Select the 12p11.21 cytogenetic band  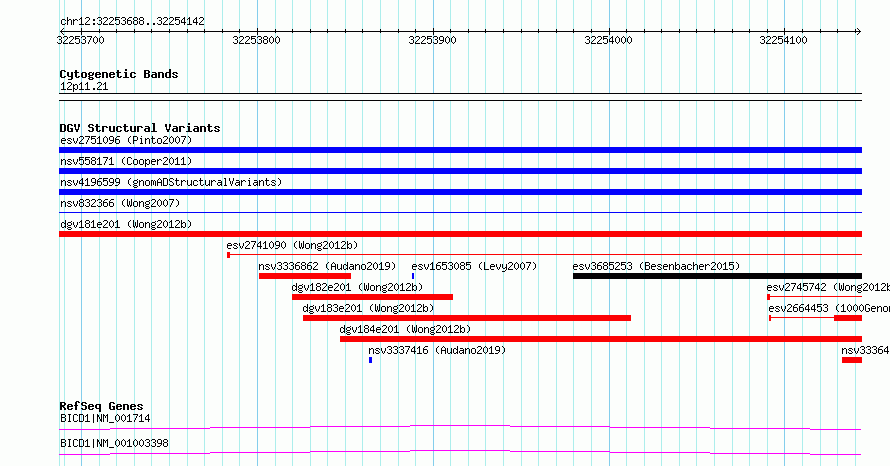[460, 97]
